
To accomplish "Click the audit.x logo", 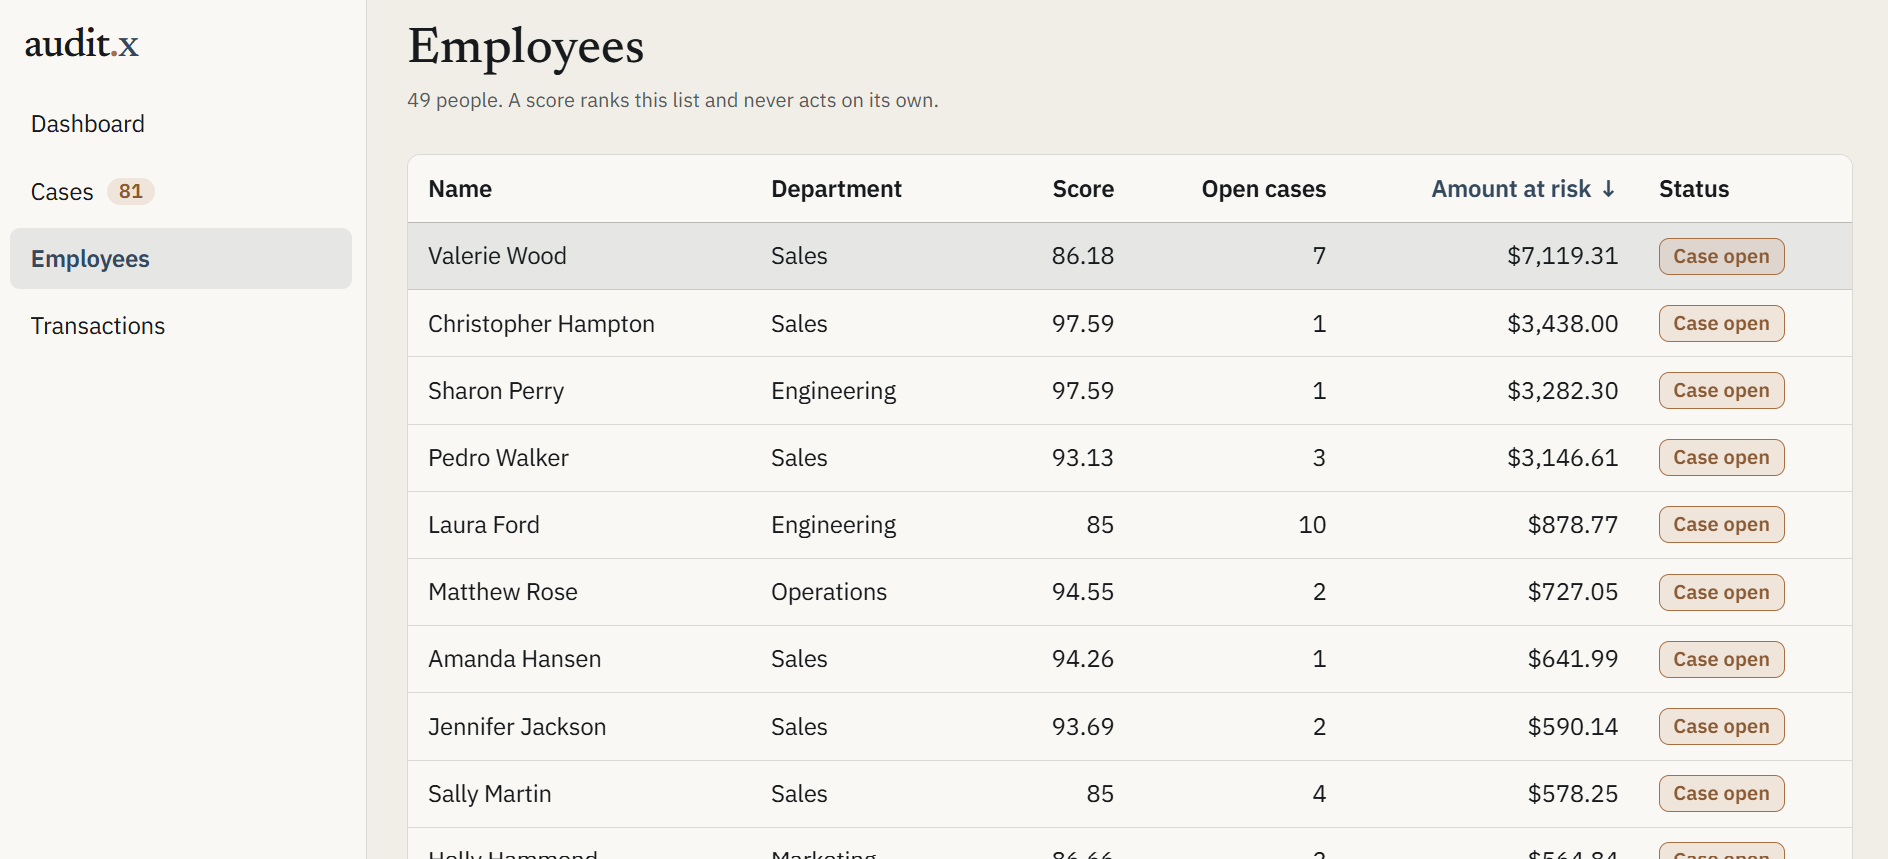I will tap(82, 43).
